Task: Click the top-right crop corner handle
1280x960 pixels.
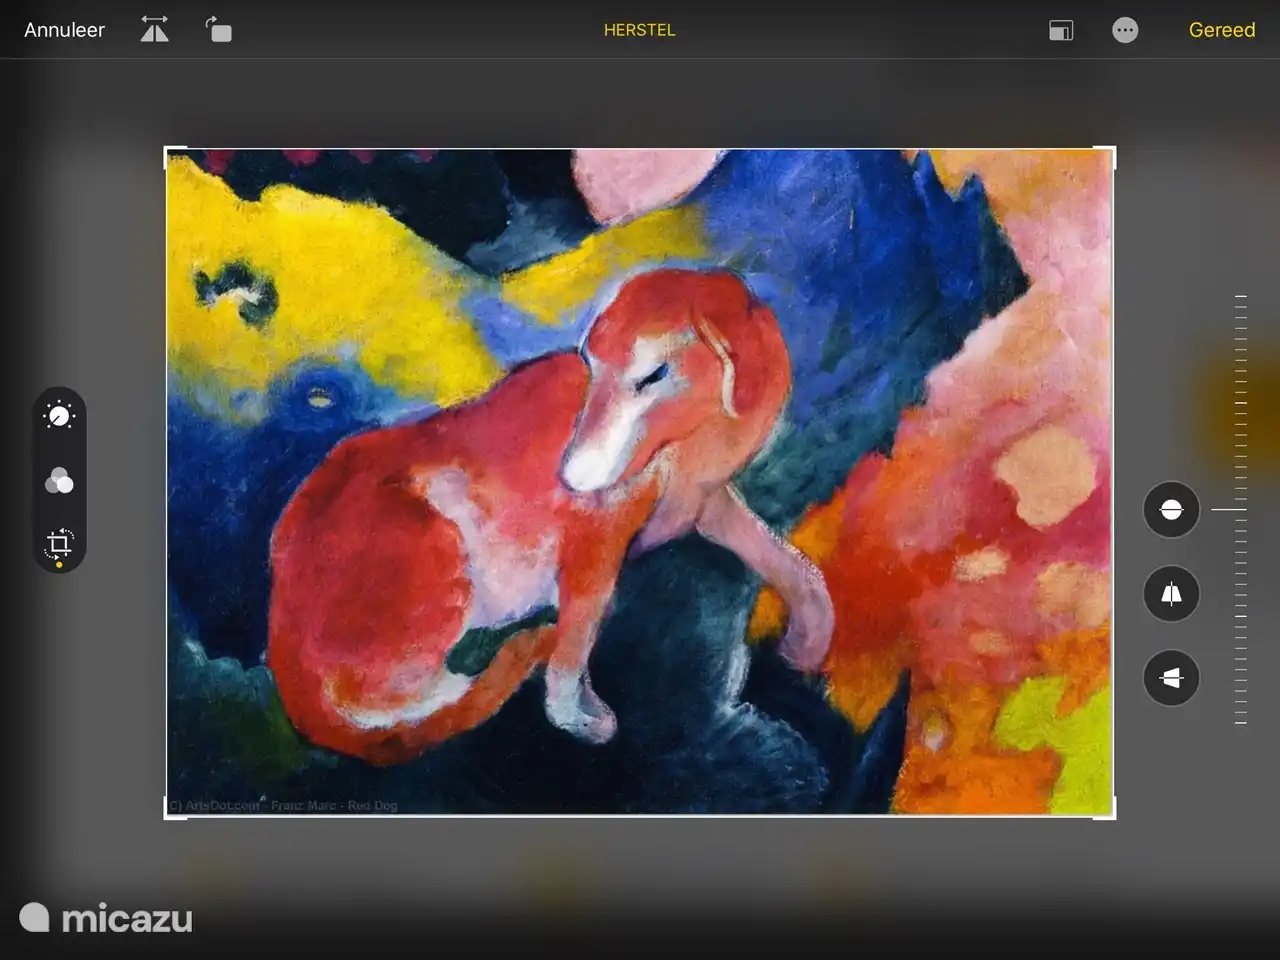Action: (x=1113, y=150)
